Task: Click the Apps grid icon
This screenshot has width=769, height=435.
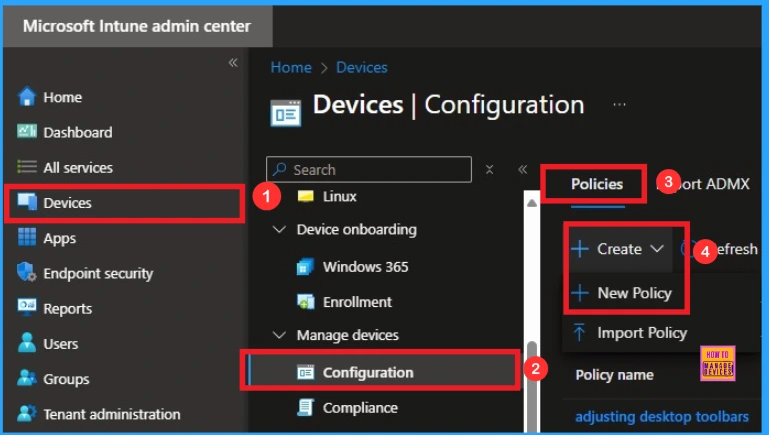Action: tap(26, 237)
